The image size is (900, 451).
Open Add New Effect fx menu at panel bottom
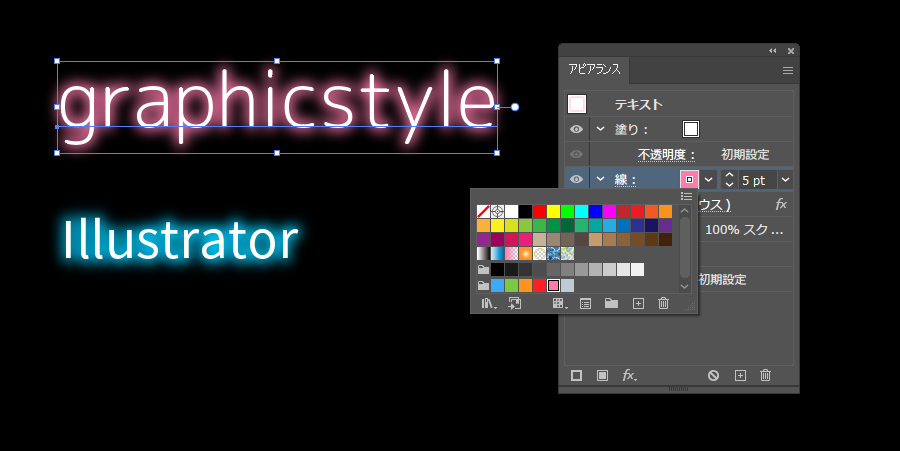click(629, 375)
